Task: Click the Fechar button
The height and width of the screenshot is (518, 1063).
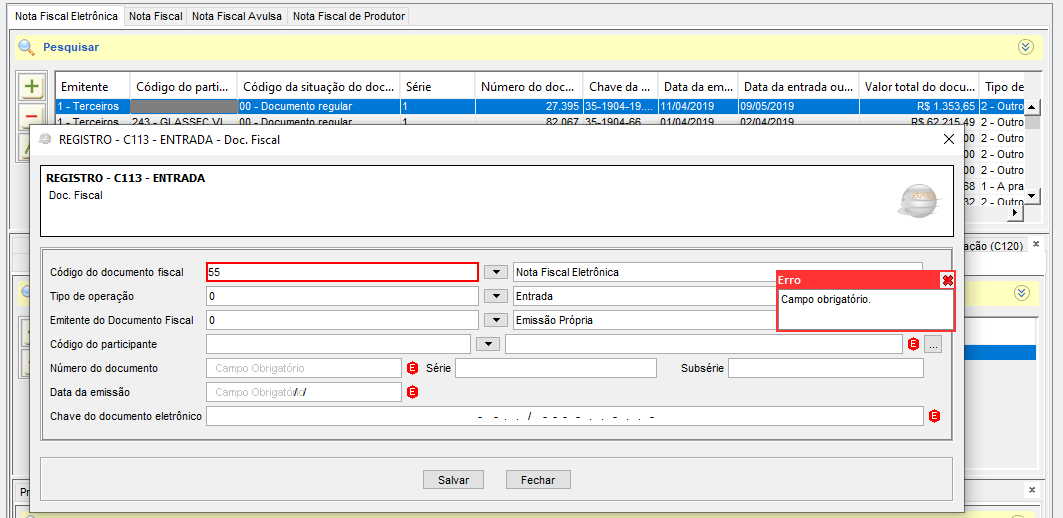Action: (537, 480)
